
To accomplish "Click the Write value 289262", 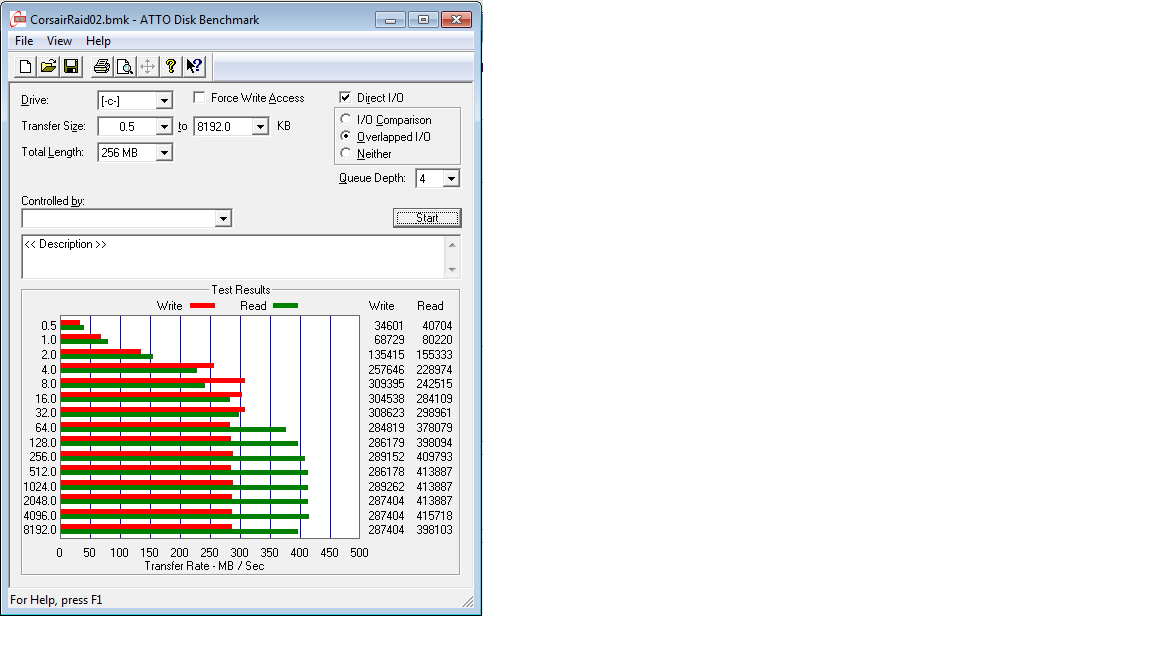I will (386, 486).
